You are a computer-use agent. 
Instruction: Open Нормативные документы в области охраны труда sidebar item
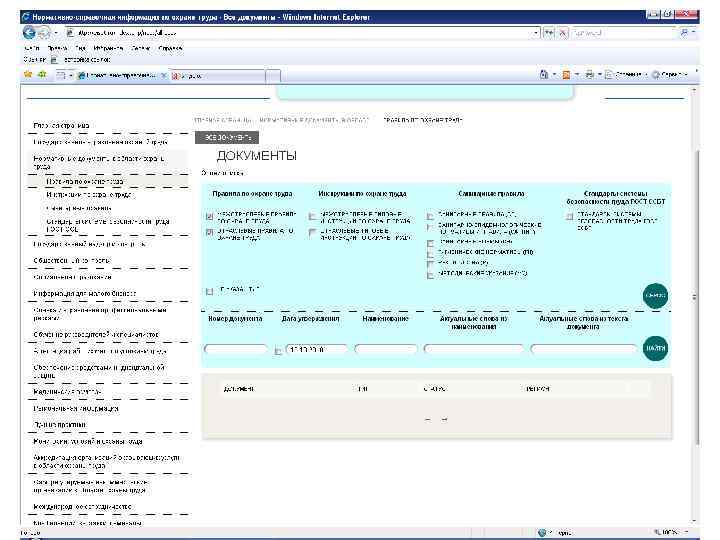point(98,162)
